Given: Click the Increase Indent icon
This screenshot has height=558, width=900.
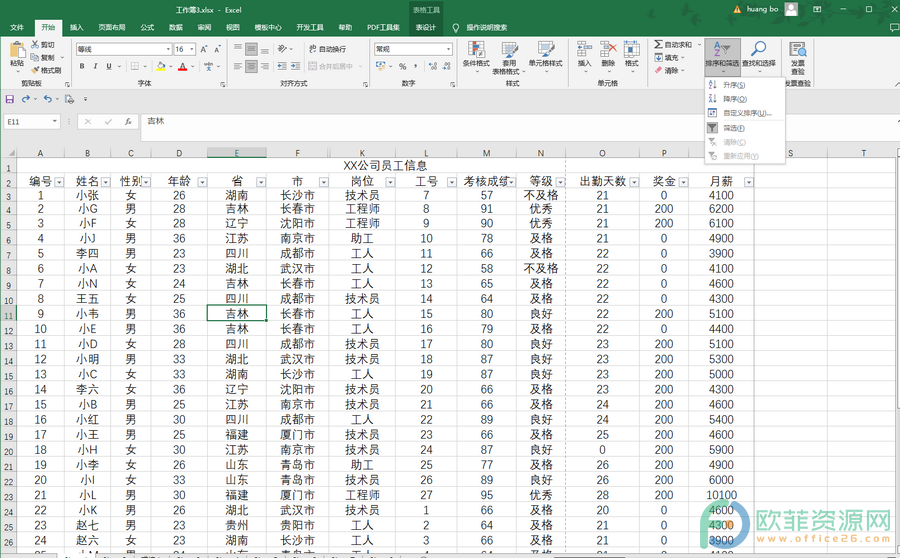Looking at the screenshot, I should (295, 66).
